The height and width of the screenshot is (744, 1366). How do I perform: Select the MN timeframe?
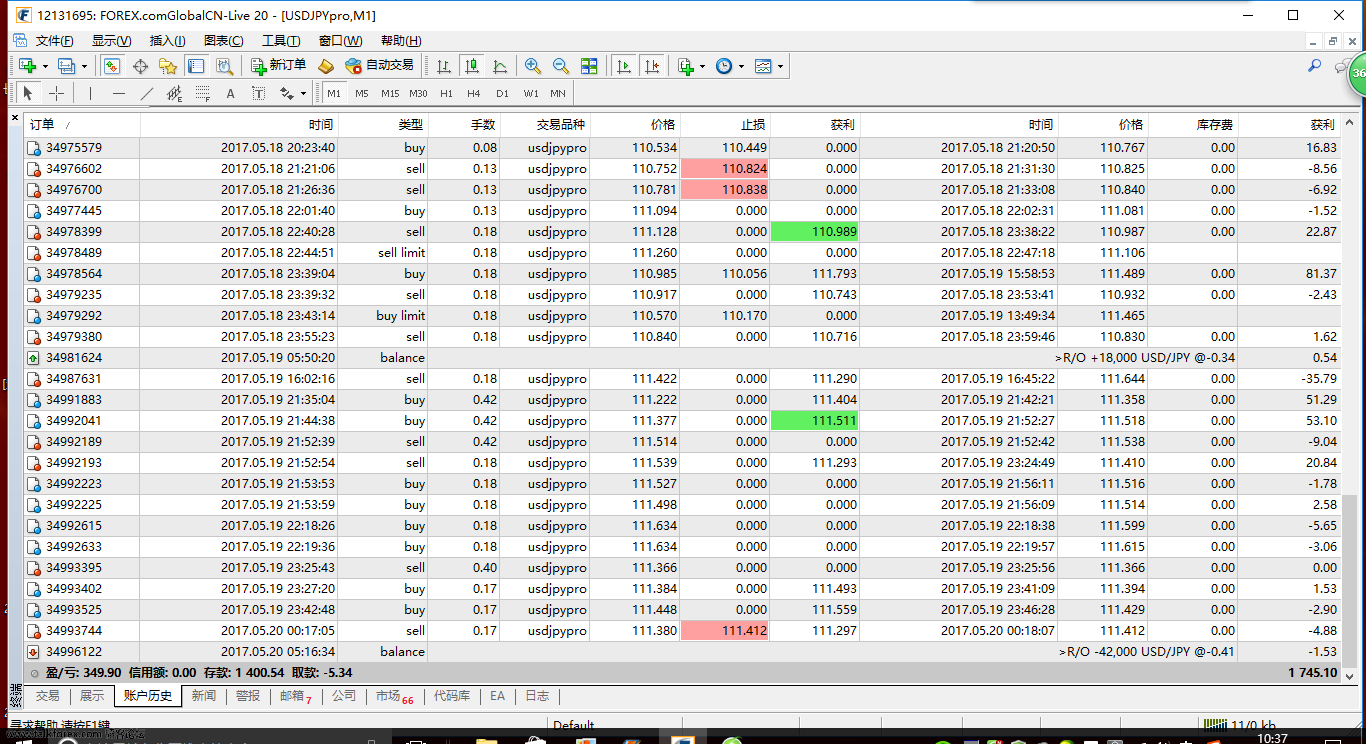[x=558, y=93]
